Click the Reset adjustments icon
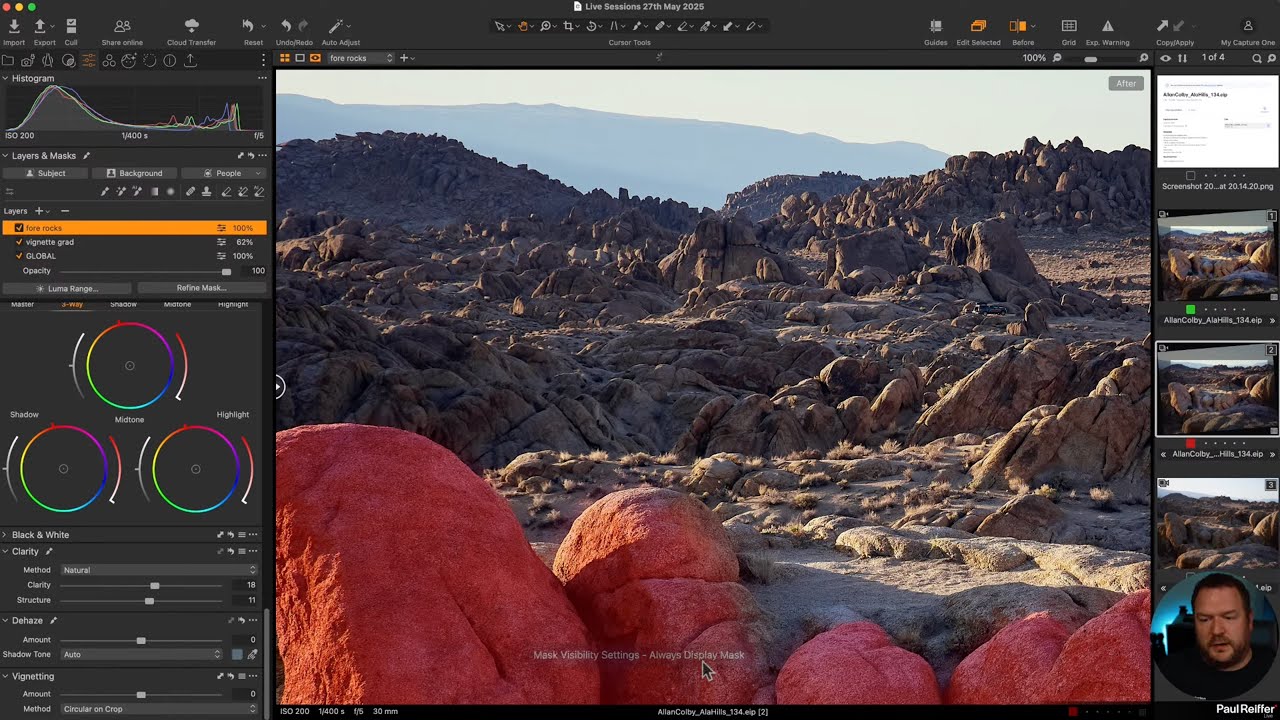The image size is (1280, 720). point(248,26)
